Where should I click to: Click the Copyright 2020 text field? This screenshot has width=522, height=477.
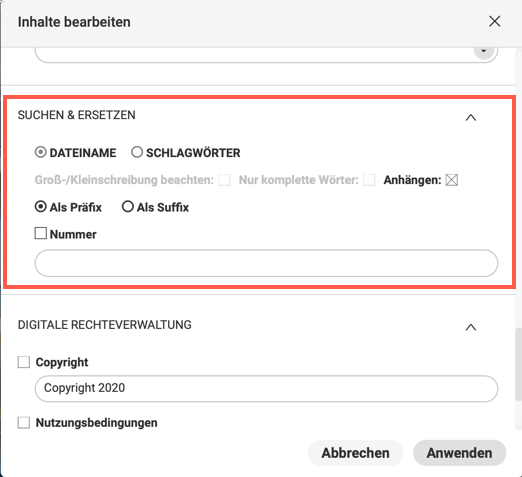tap(266, 388)
